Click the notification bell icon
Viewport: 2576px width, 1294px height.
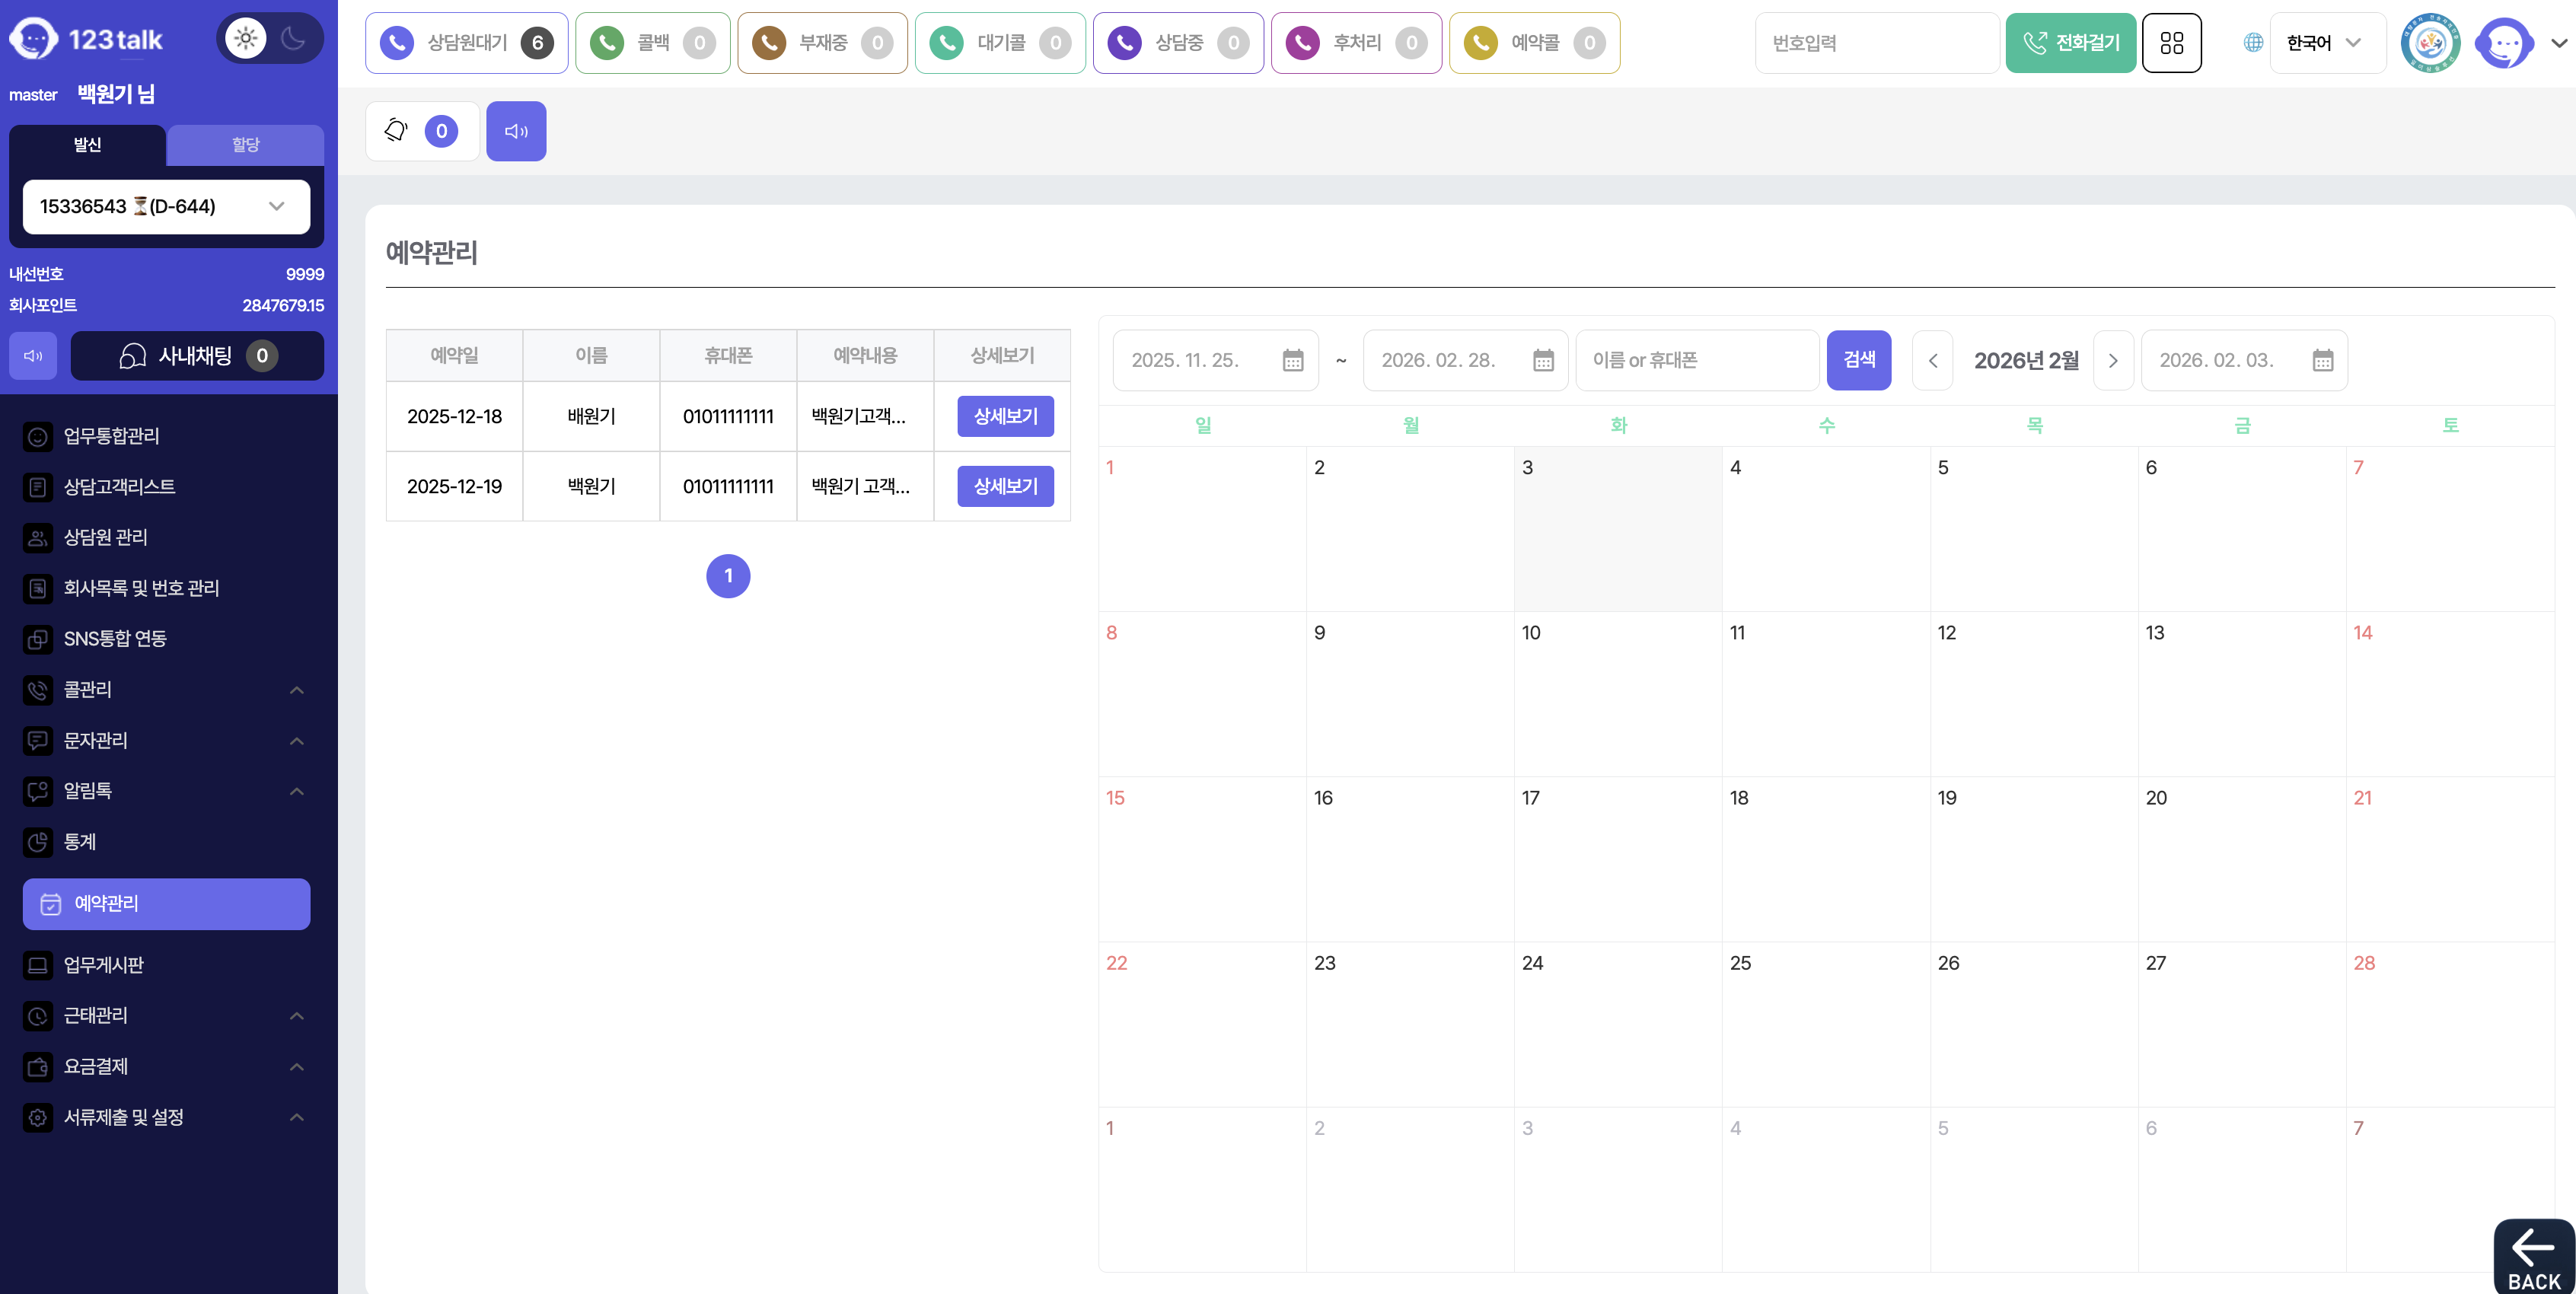pyautogui.click(x=397, y=131)
